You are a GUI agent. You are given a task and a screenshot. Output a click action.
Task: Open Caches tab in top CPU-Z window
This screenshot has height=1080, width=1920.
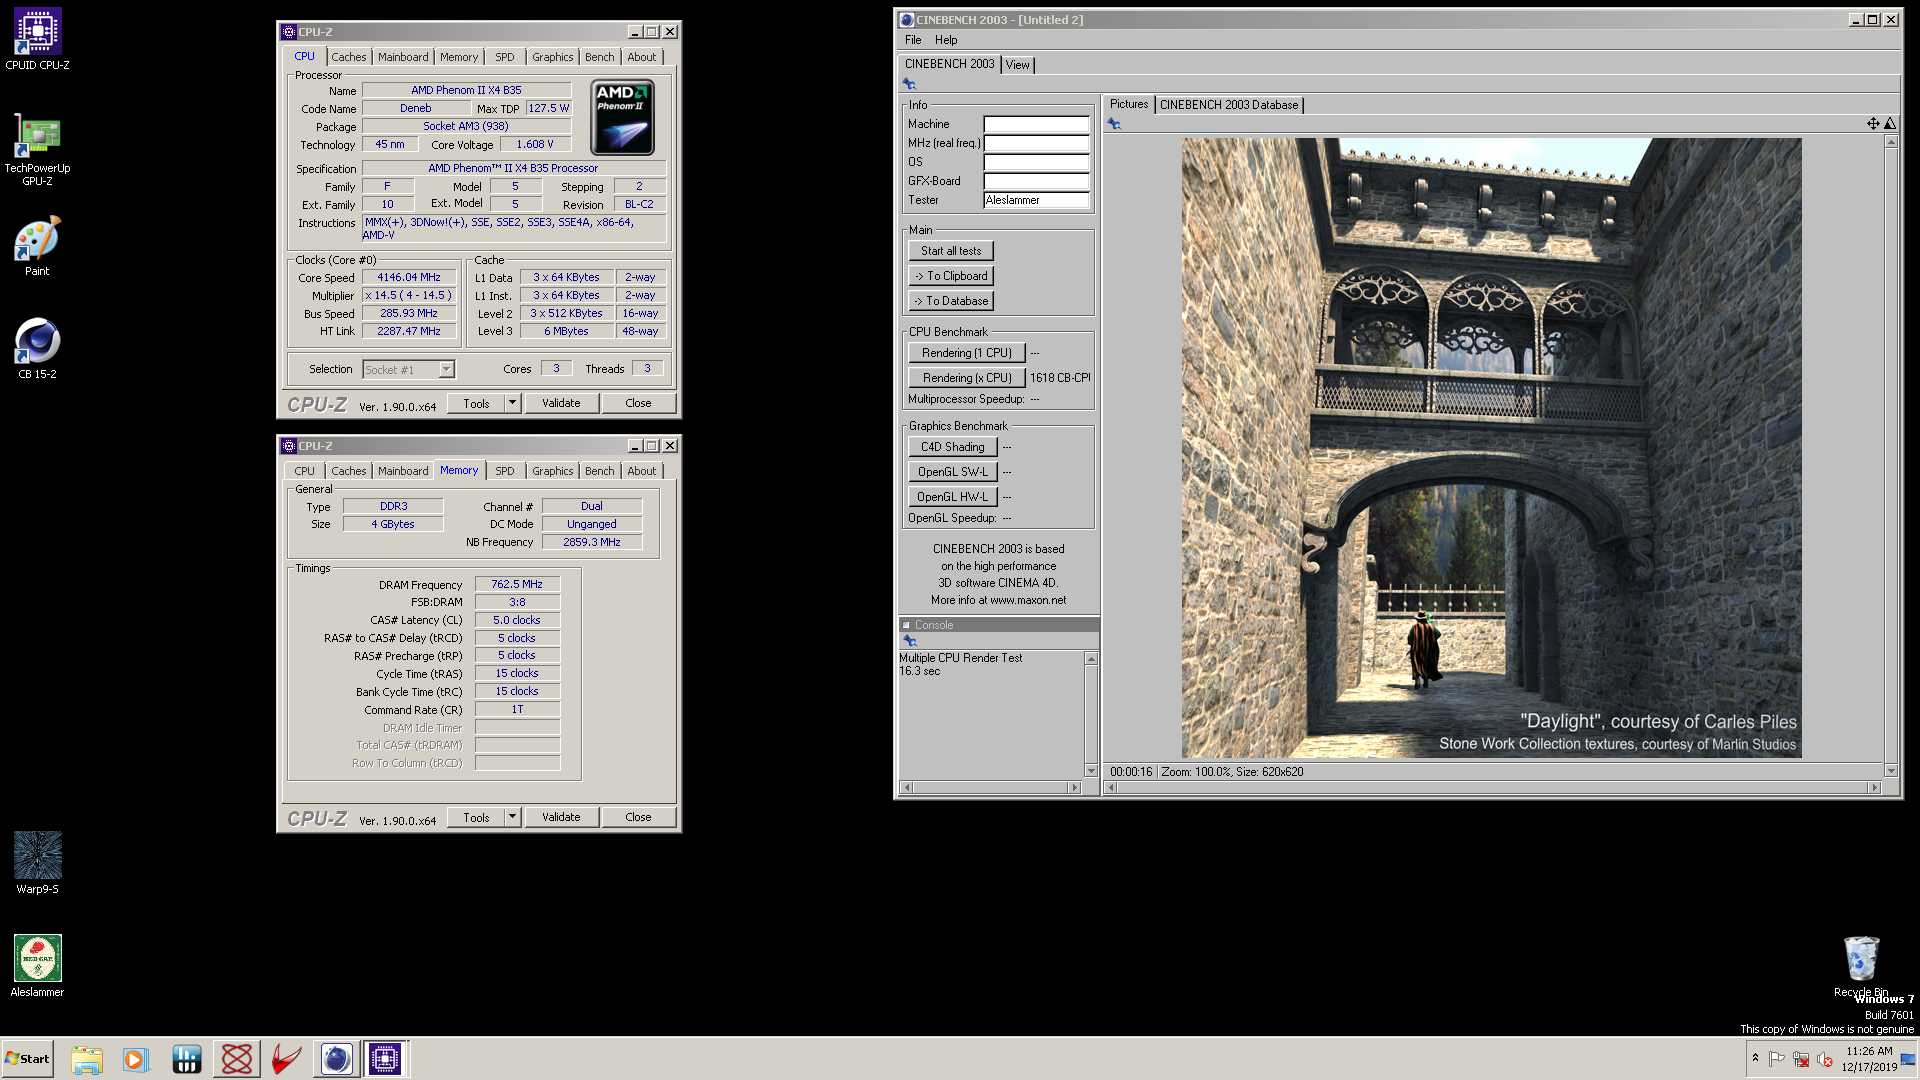tap(348, 57)
